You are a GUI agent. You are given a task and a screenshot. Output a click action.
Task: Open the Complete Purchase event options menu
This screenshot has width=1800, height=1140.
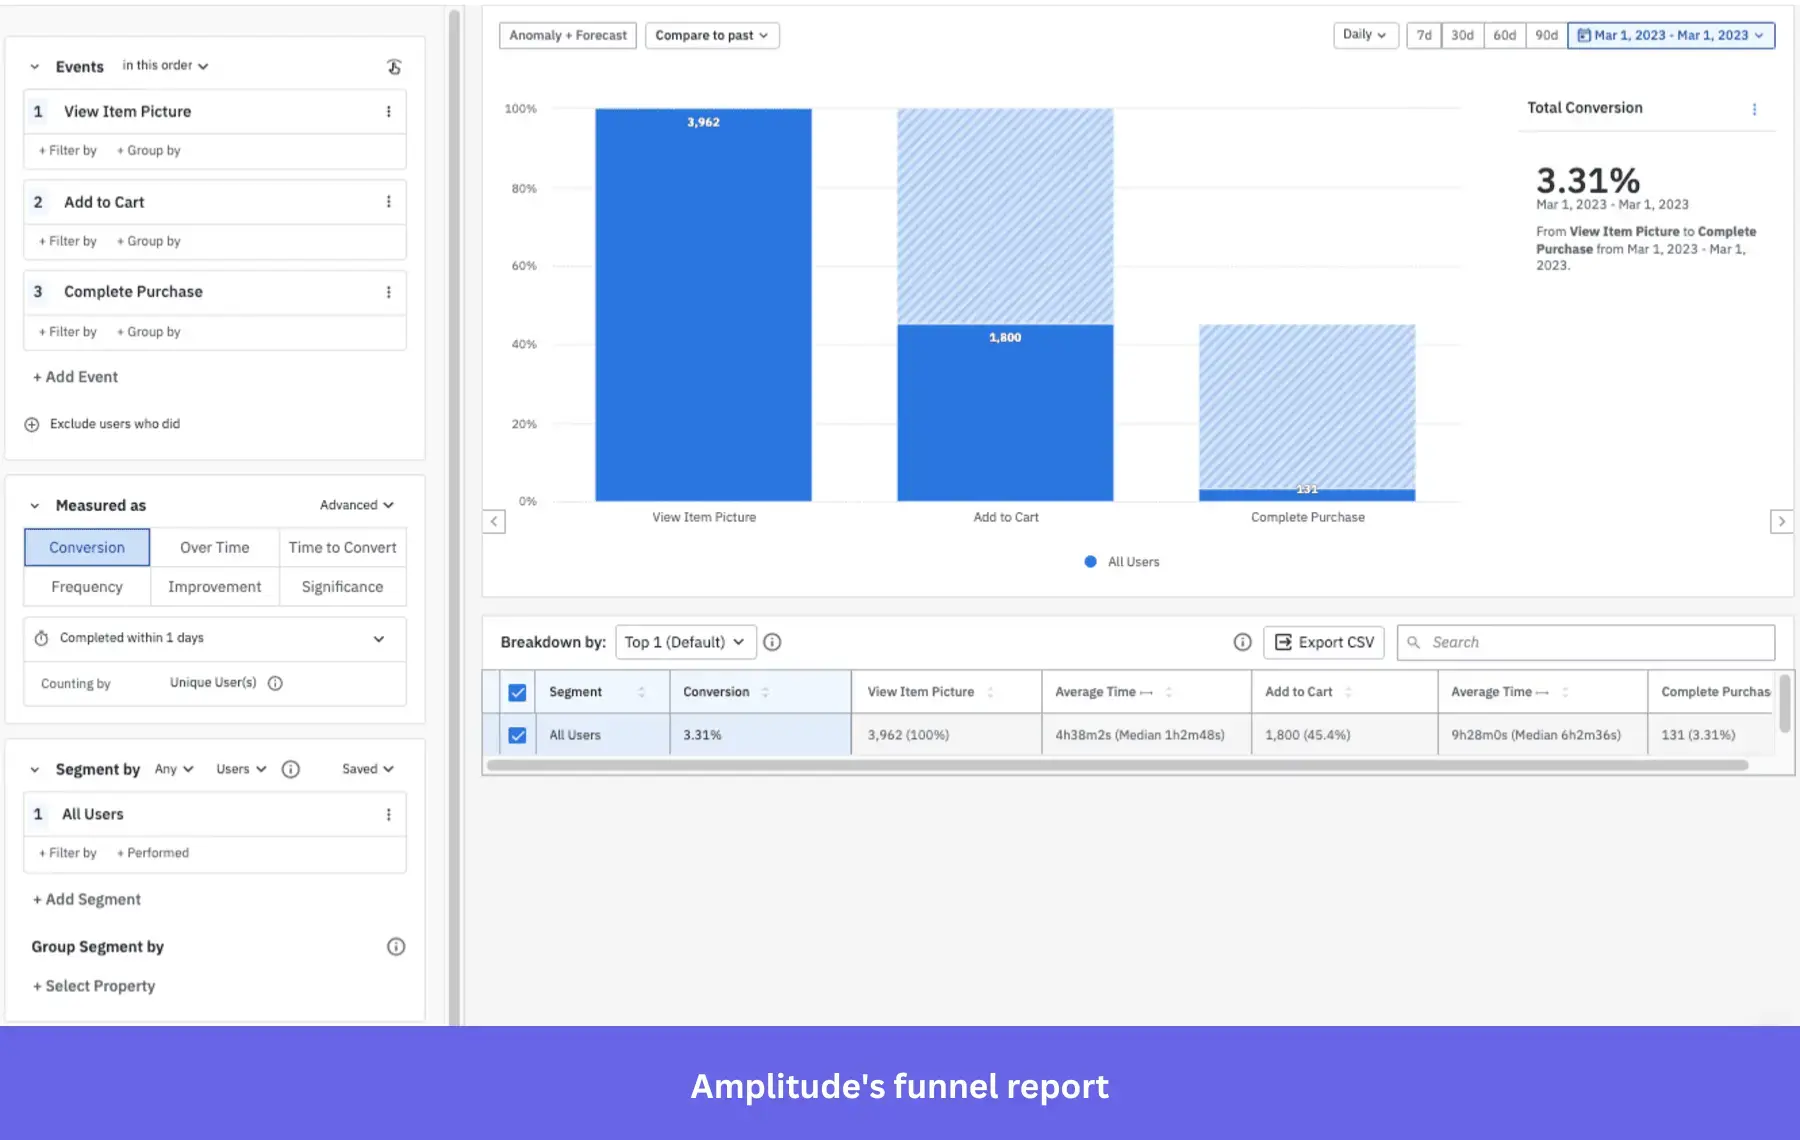click(x=390, y=291)
